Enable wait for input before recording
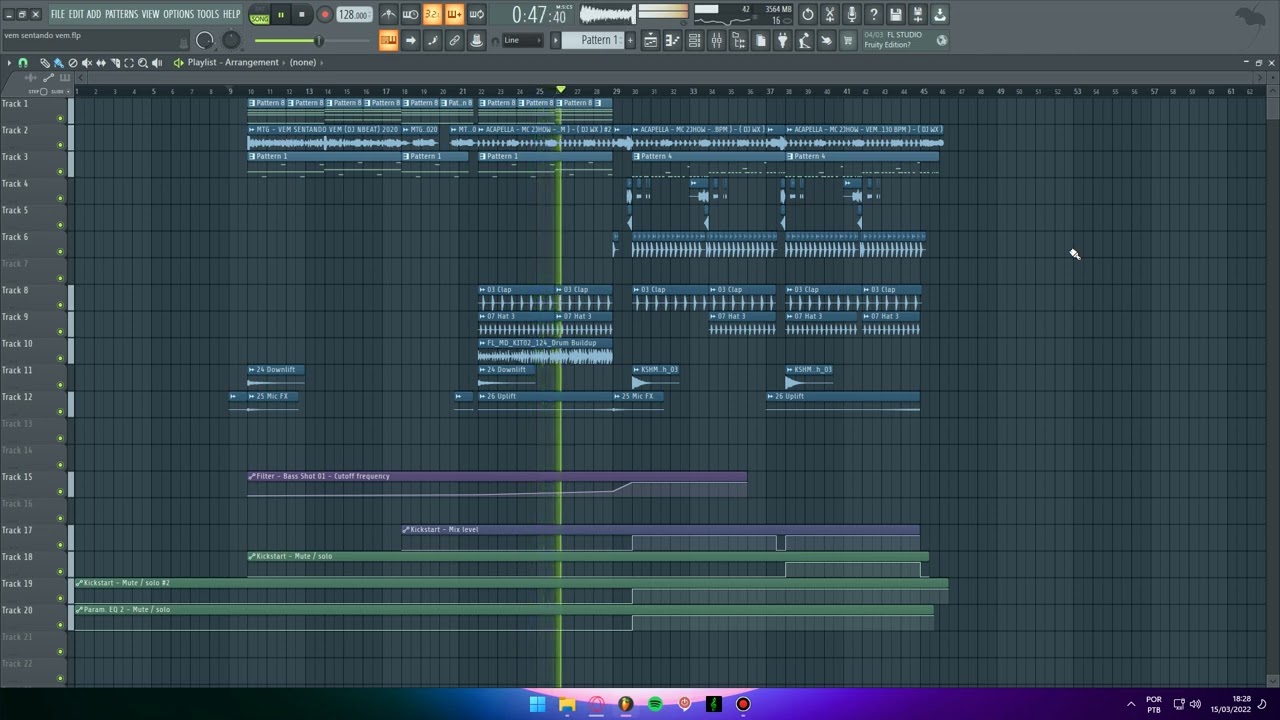This screenshot has width=1280, height=720. (x=410, y=14)
